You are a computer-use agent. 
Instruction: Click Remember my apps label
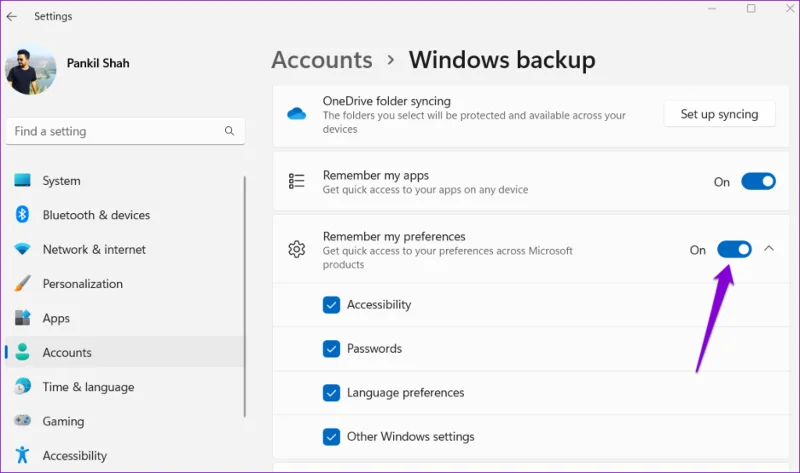point(376,175)
